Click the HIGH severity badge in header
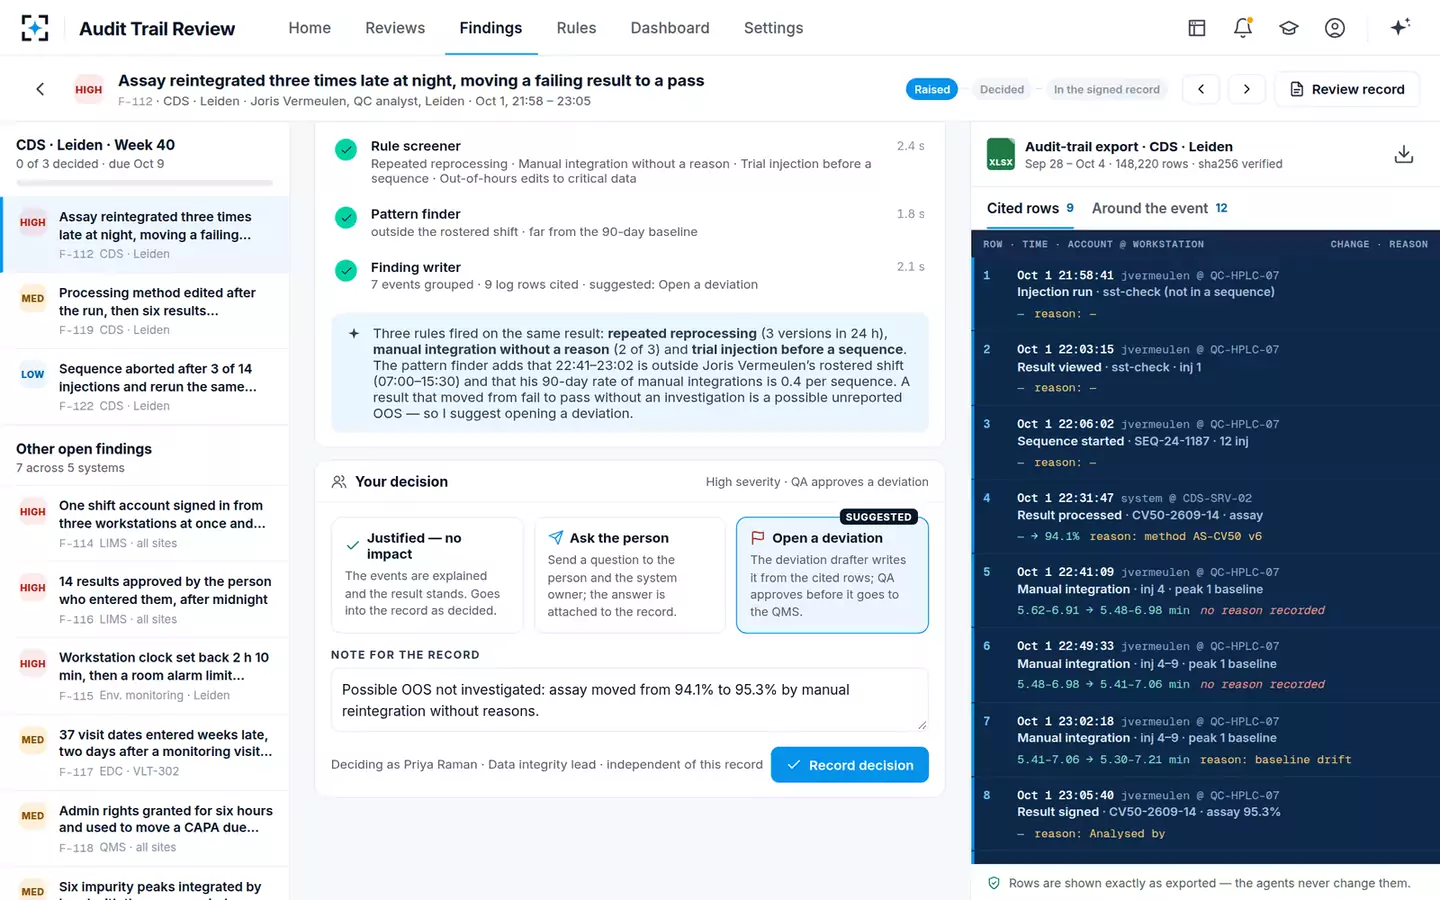The width and height of the screenshot is (1440, 900). coord(89,89)
